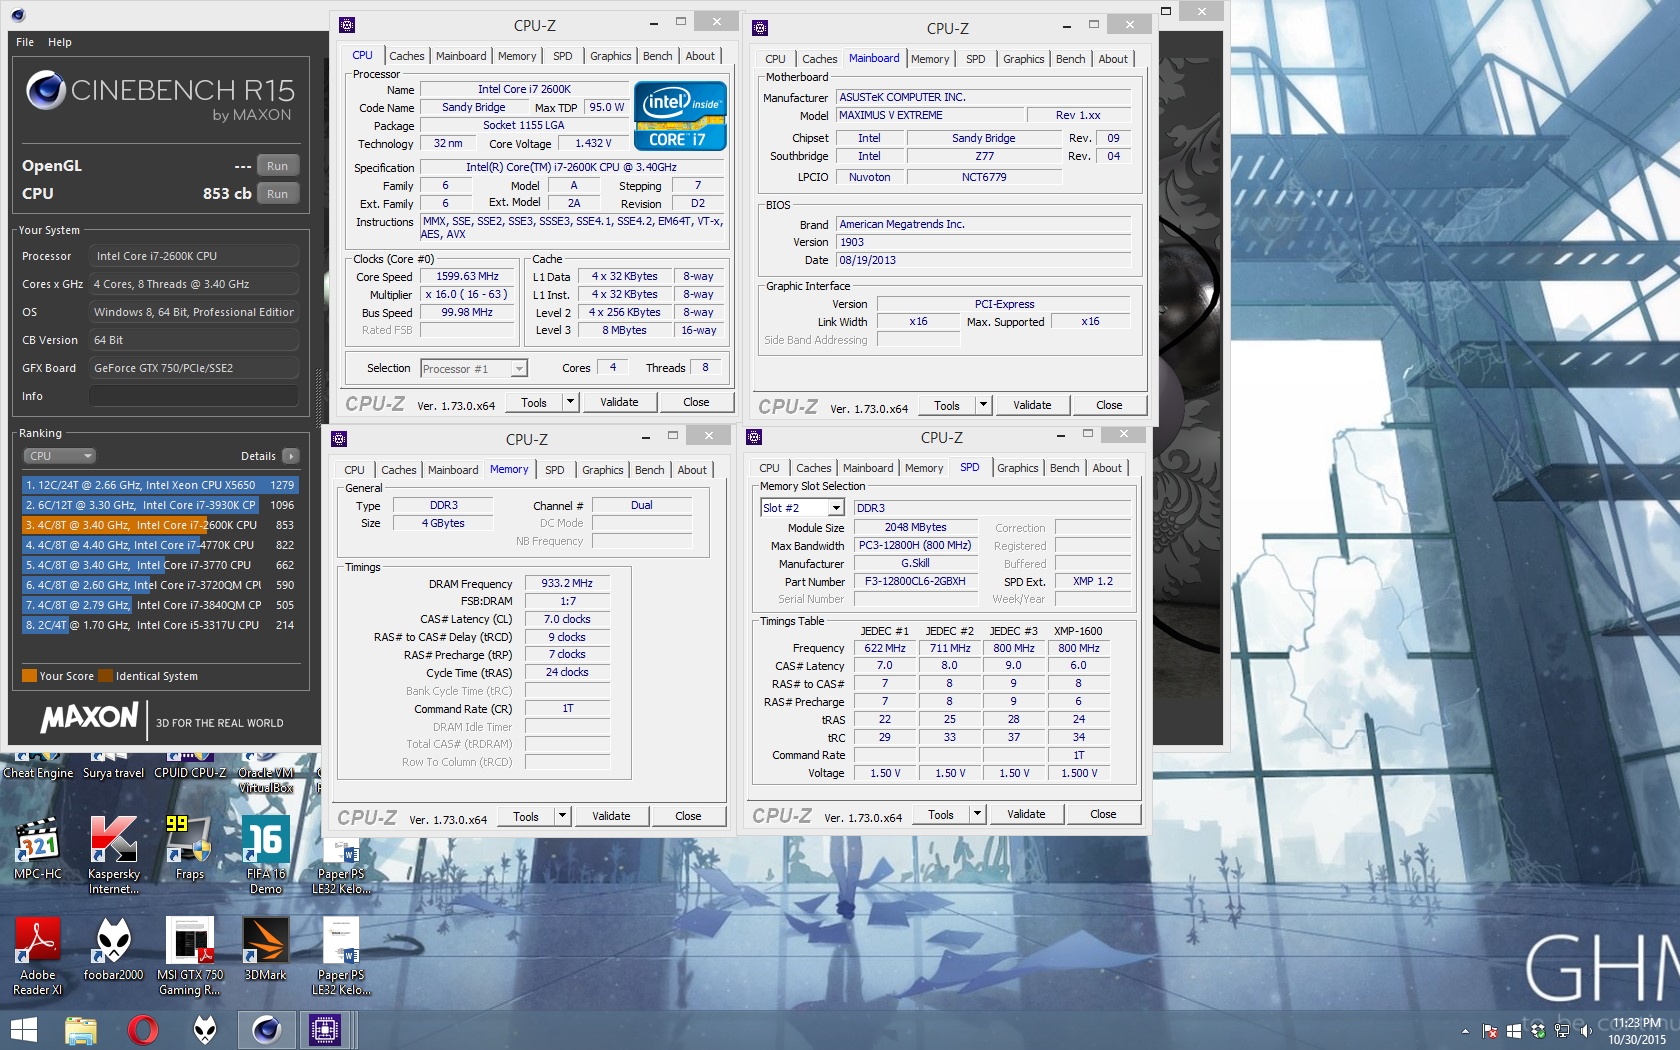Select ranking row Intel Core i5-3317U
This screenshot has height=1050, width=1680.
[x=160, y=625]
